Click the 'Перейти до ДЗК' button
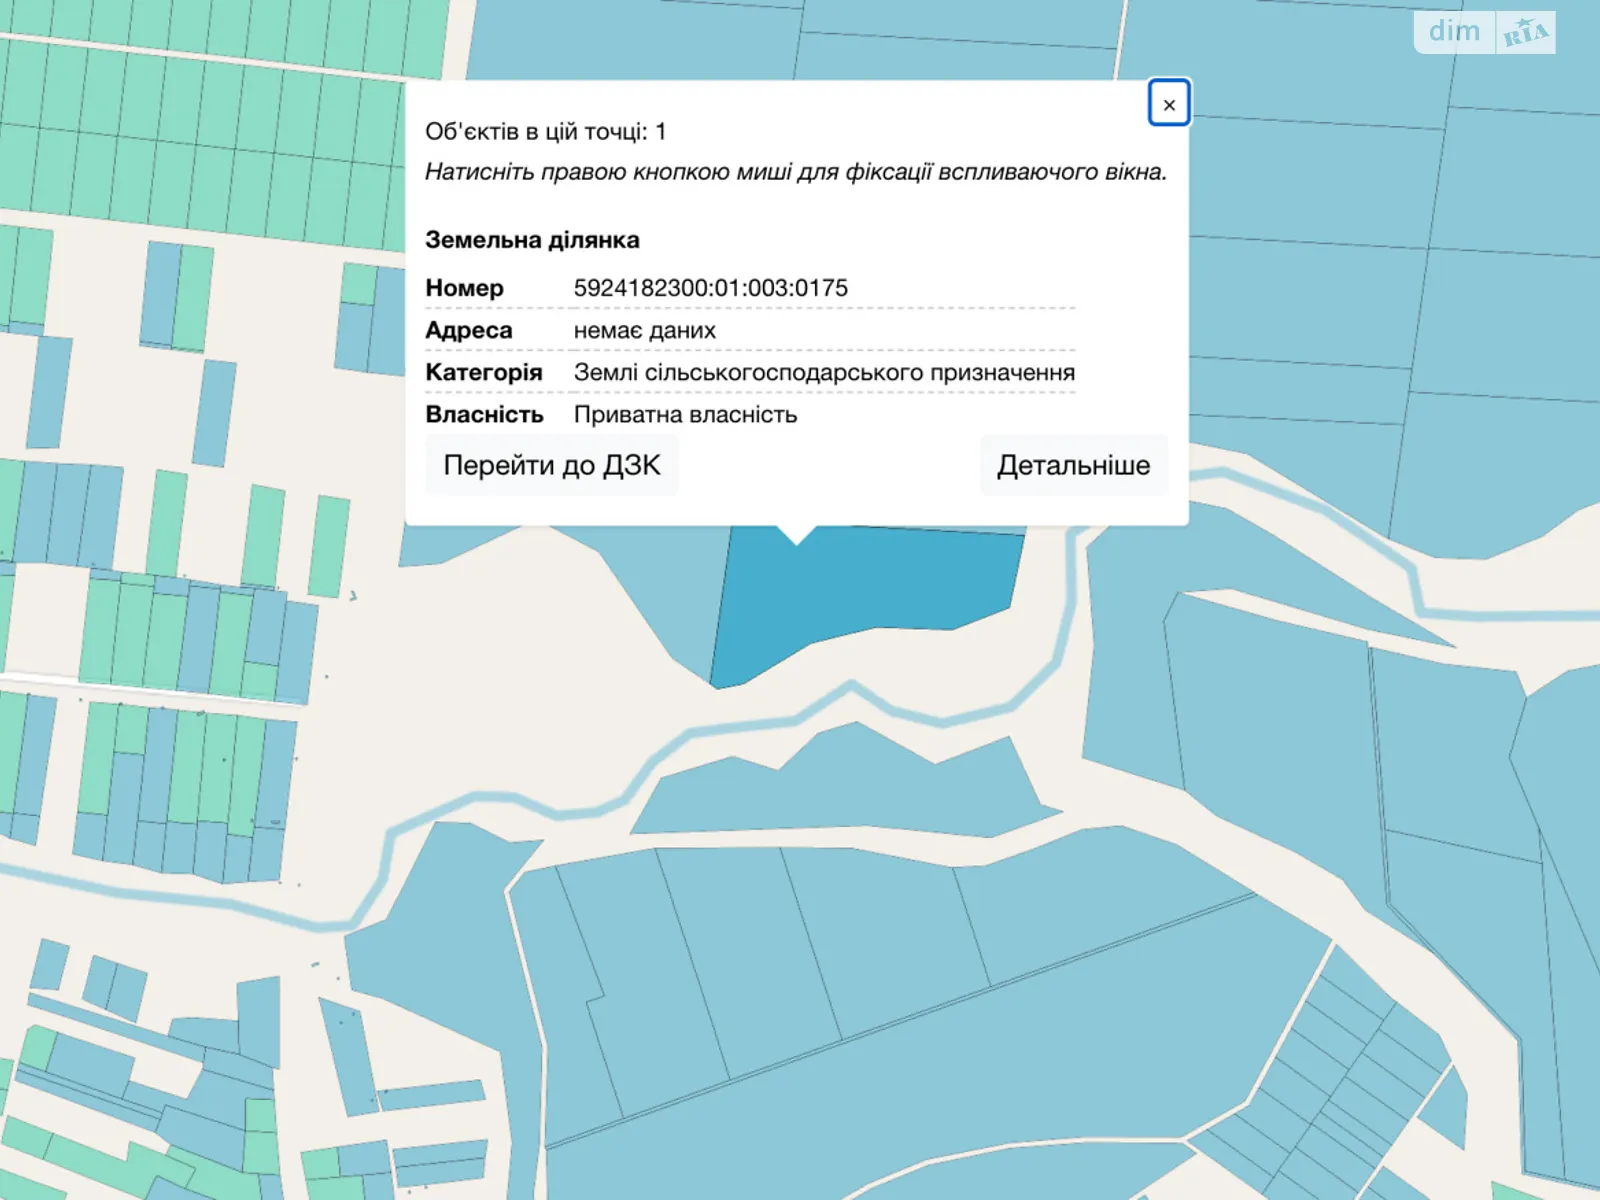 pyautogui.click(x=552, y=466)
